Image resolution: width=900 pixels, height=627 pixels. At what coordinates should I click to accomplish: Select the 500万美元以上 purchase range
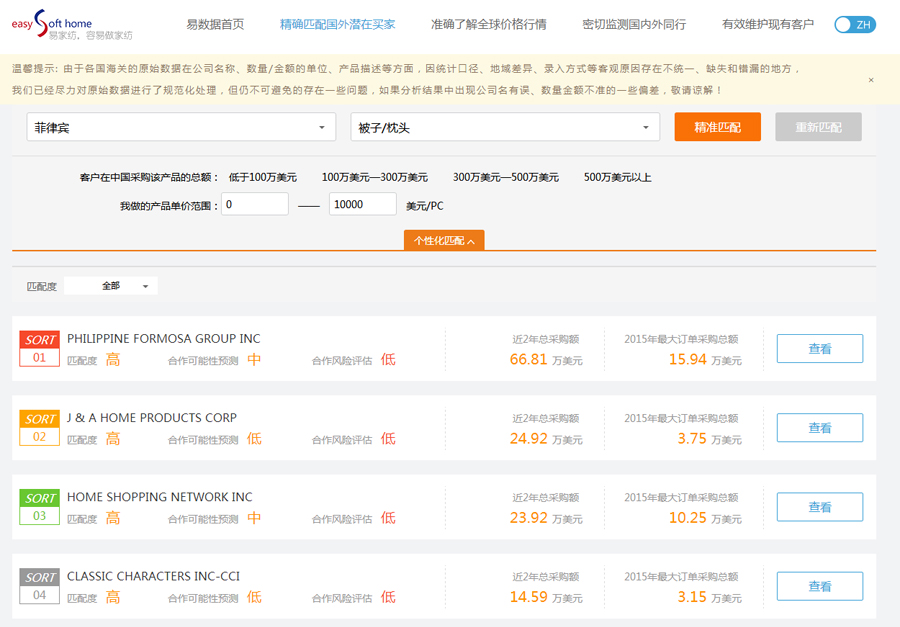point(618,177)
